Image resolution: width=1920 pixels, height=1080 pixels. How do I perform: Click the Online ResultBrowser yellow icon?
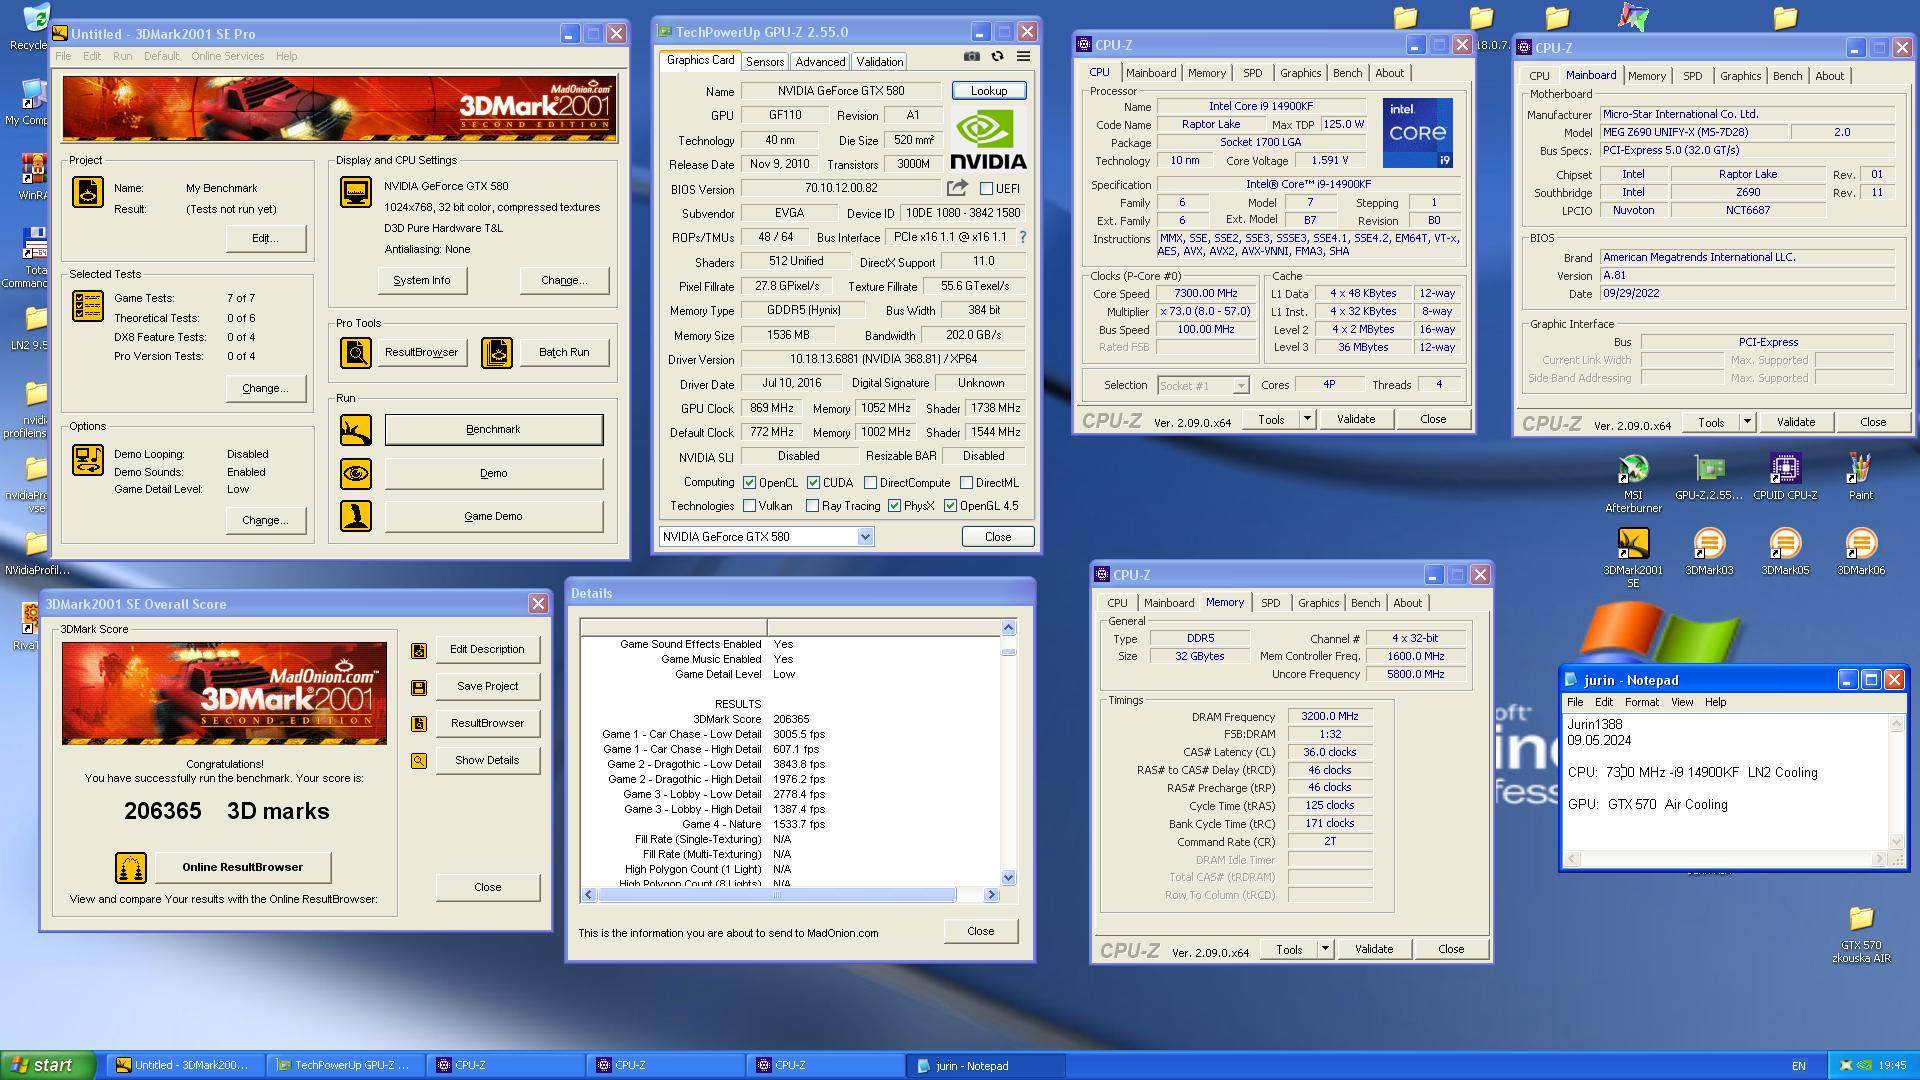131,868
